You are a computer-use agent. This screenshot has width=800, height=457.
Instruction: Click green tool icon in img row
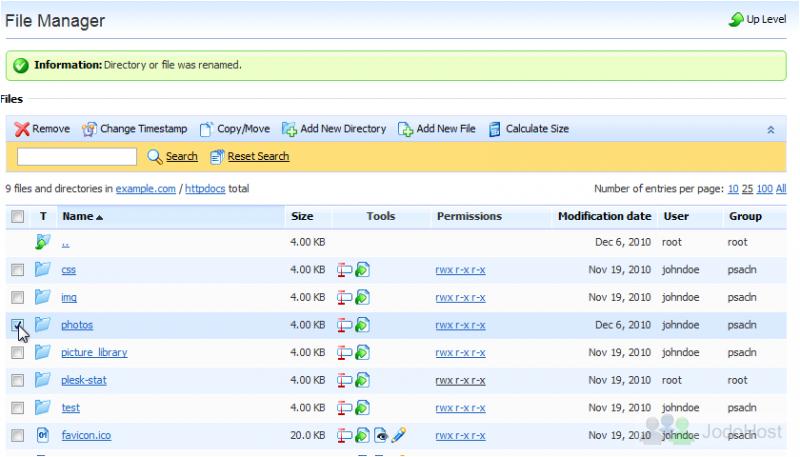tap(362, 297)
